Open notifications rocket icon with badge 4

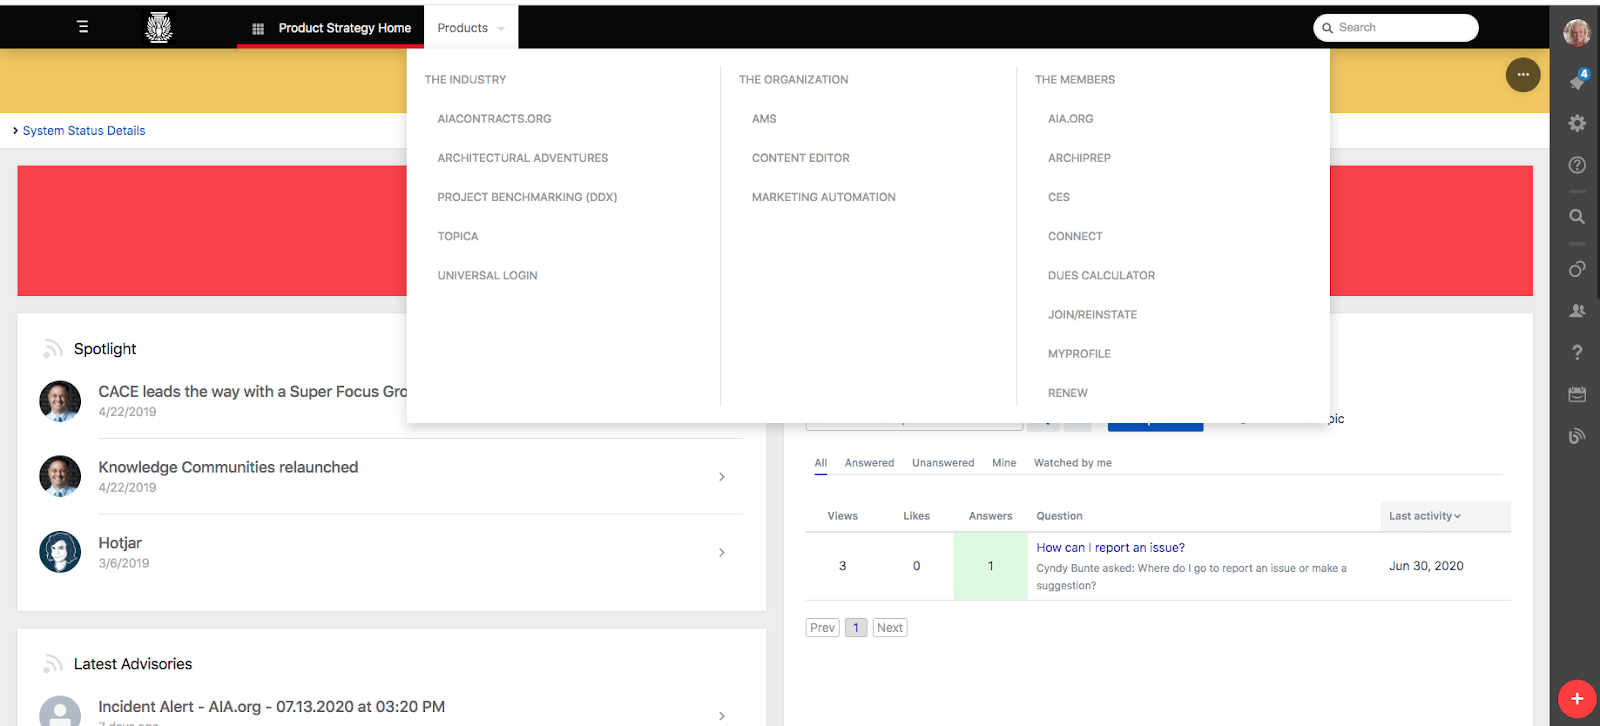[1578, 80]
